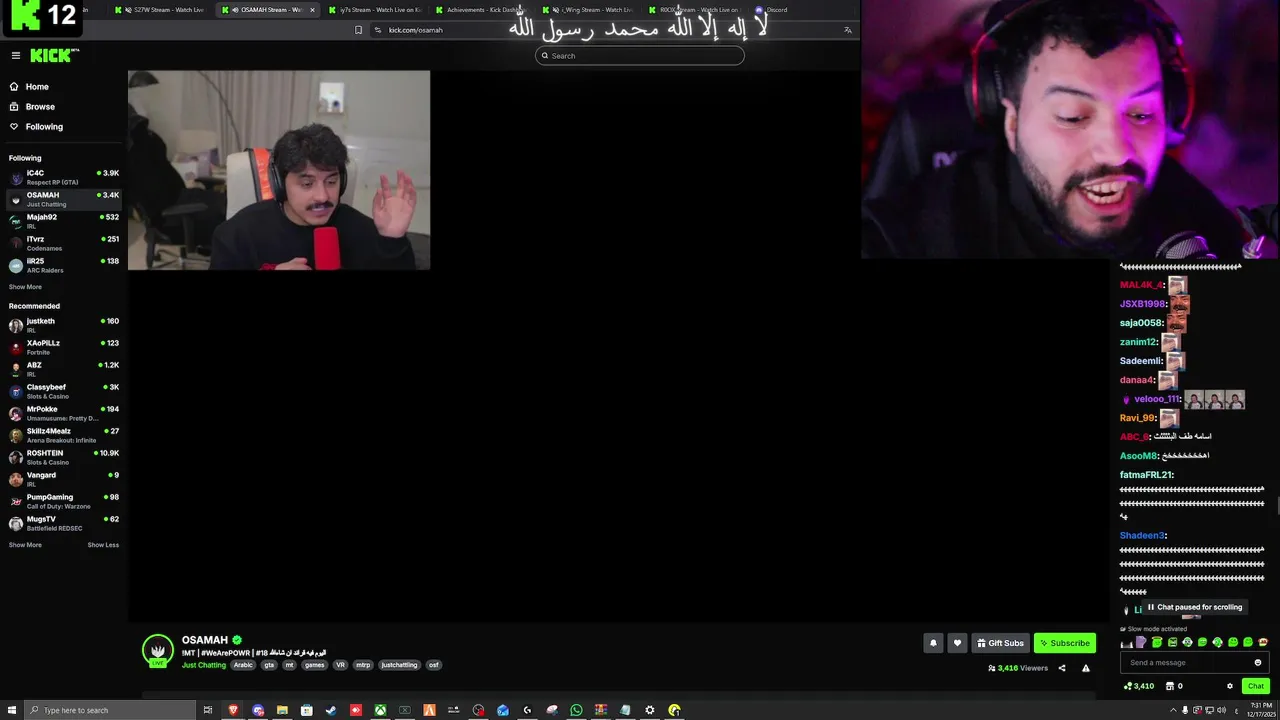Open chat username Shadeen3
This screenshot has height=720, width=1280.
coord(1143,535)
